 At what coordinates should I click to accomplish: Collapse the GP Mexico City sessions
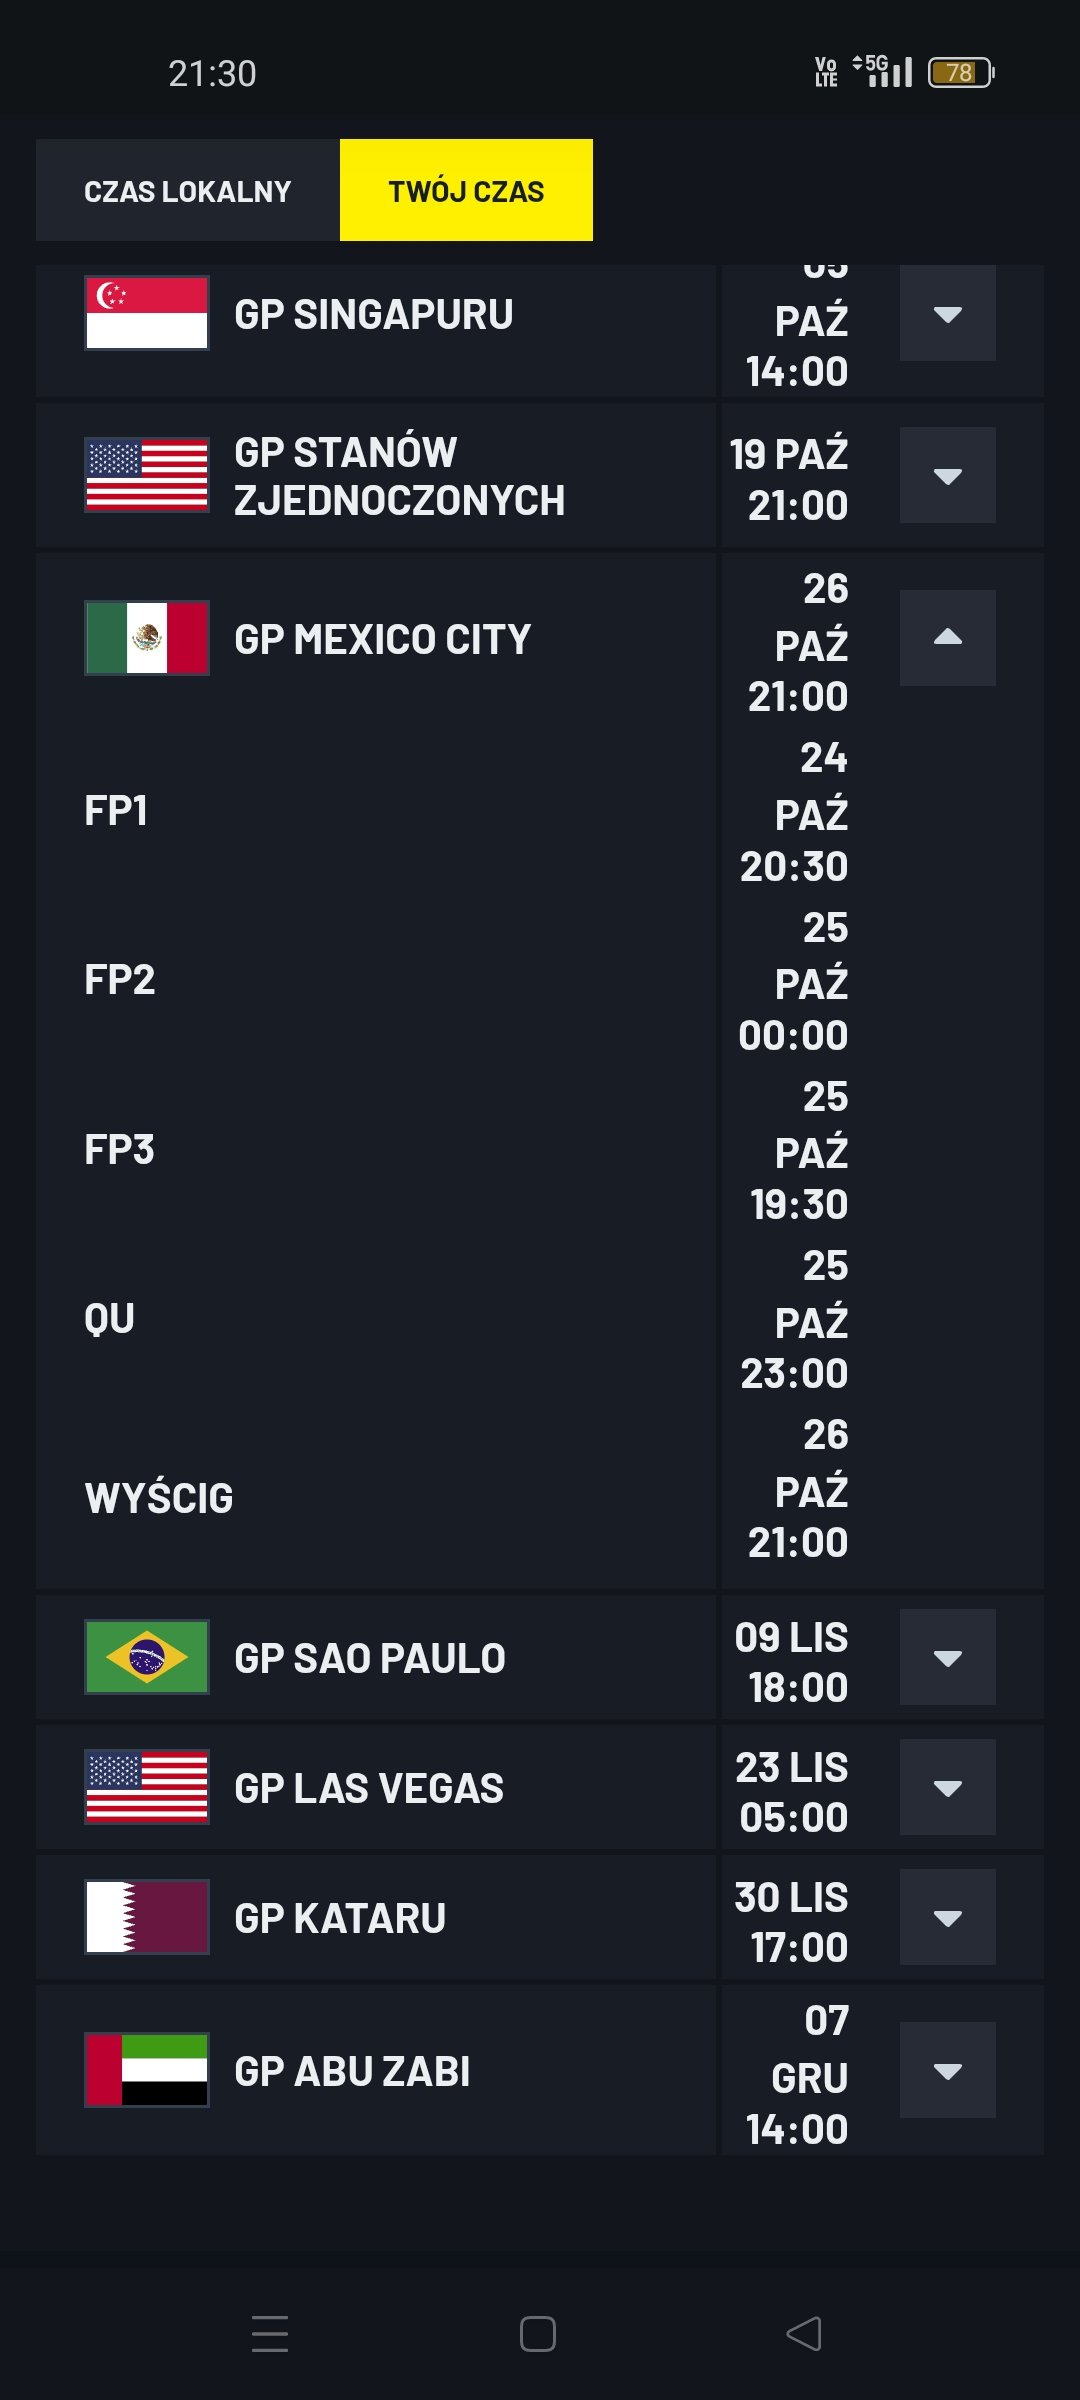(x=947, y=638)
